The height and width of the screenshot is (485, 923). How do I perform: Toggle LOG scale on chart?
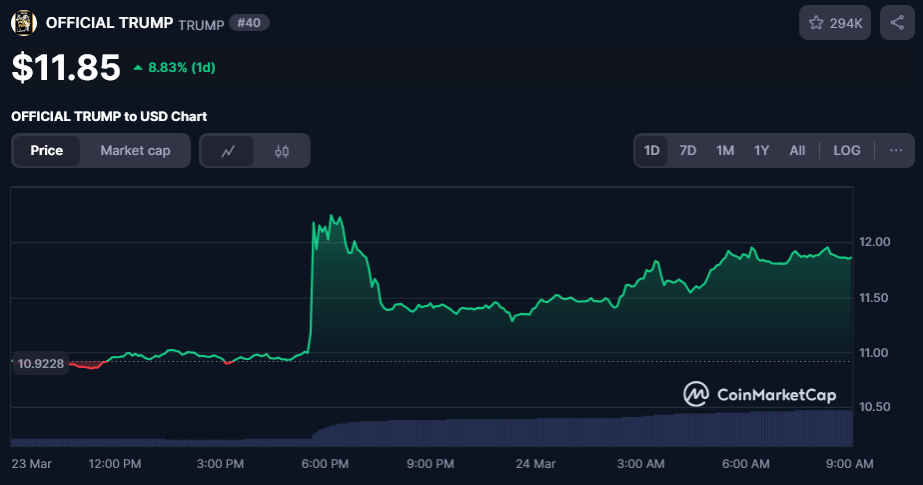(846, 151)
